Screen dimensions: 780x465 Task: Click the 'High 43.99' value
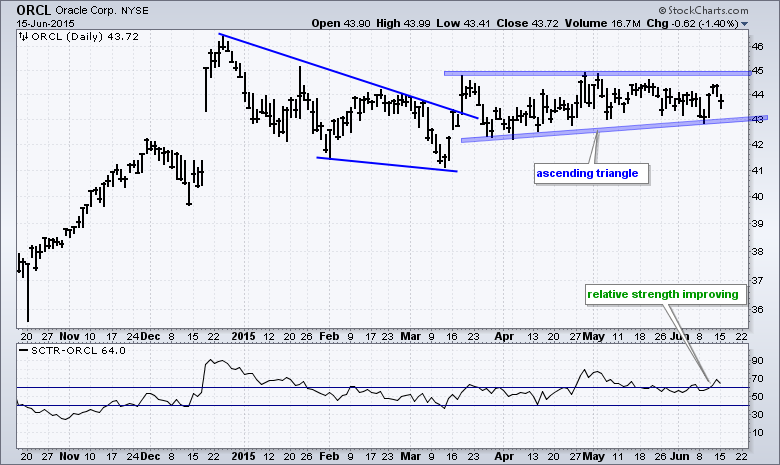pos(403,23)
